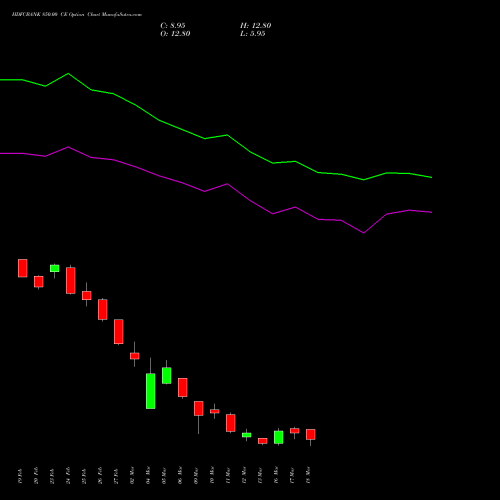Select the 18 Mar date label
Viewport: 500px width, 500px height.
coord(308,475)
